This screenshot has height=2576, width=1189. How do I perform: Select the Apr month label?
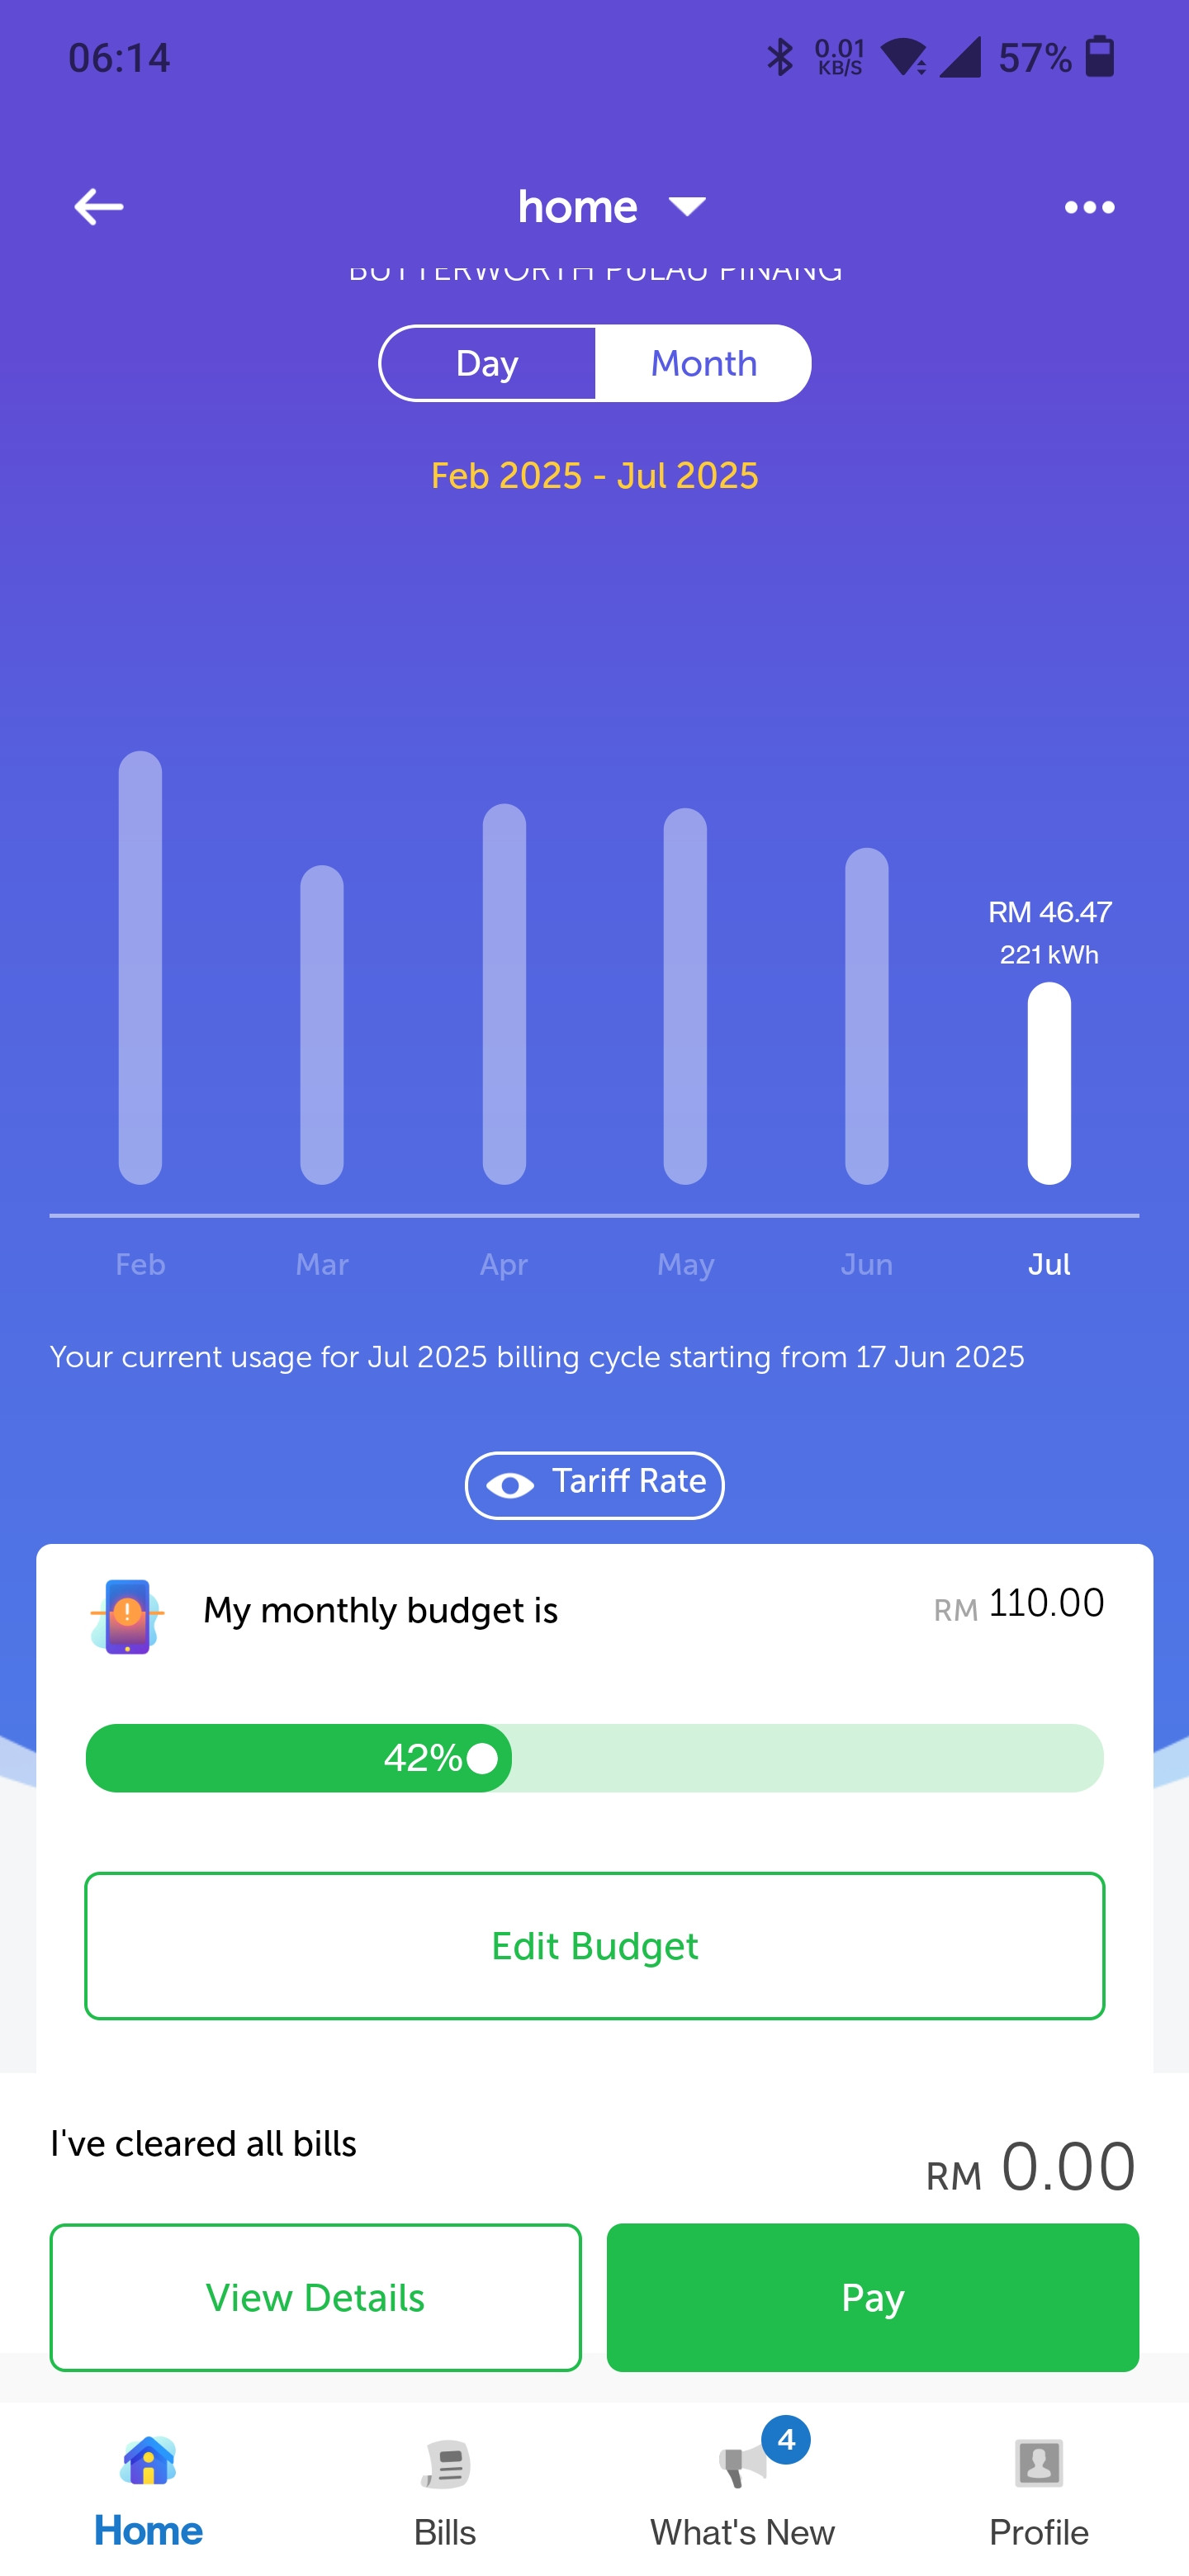[503, 1265]
